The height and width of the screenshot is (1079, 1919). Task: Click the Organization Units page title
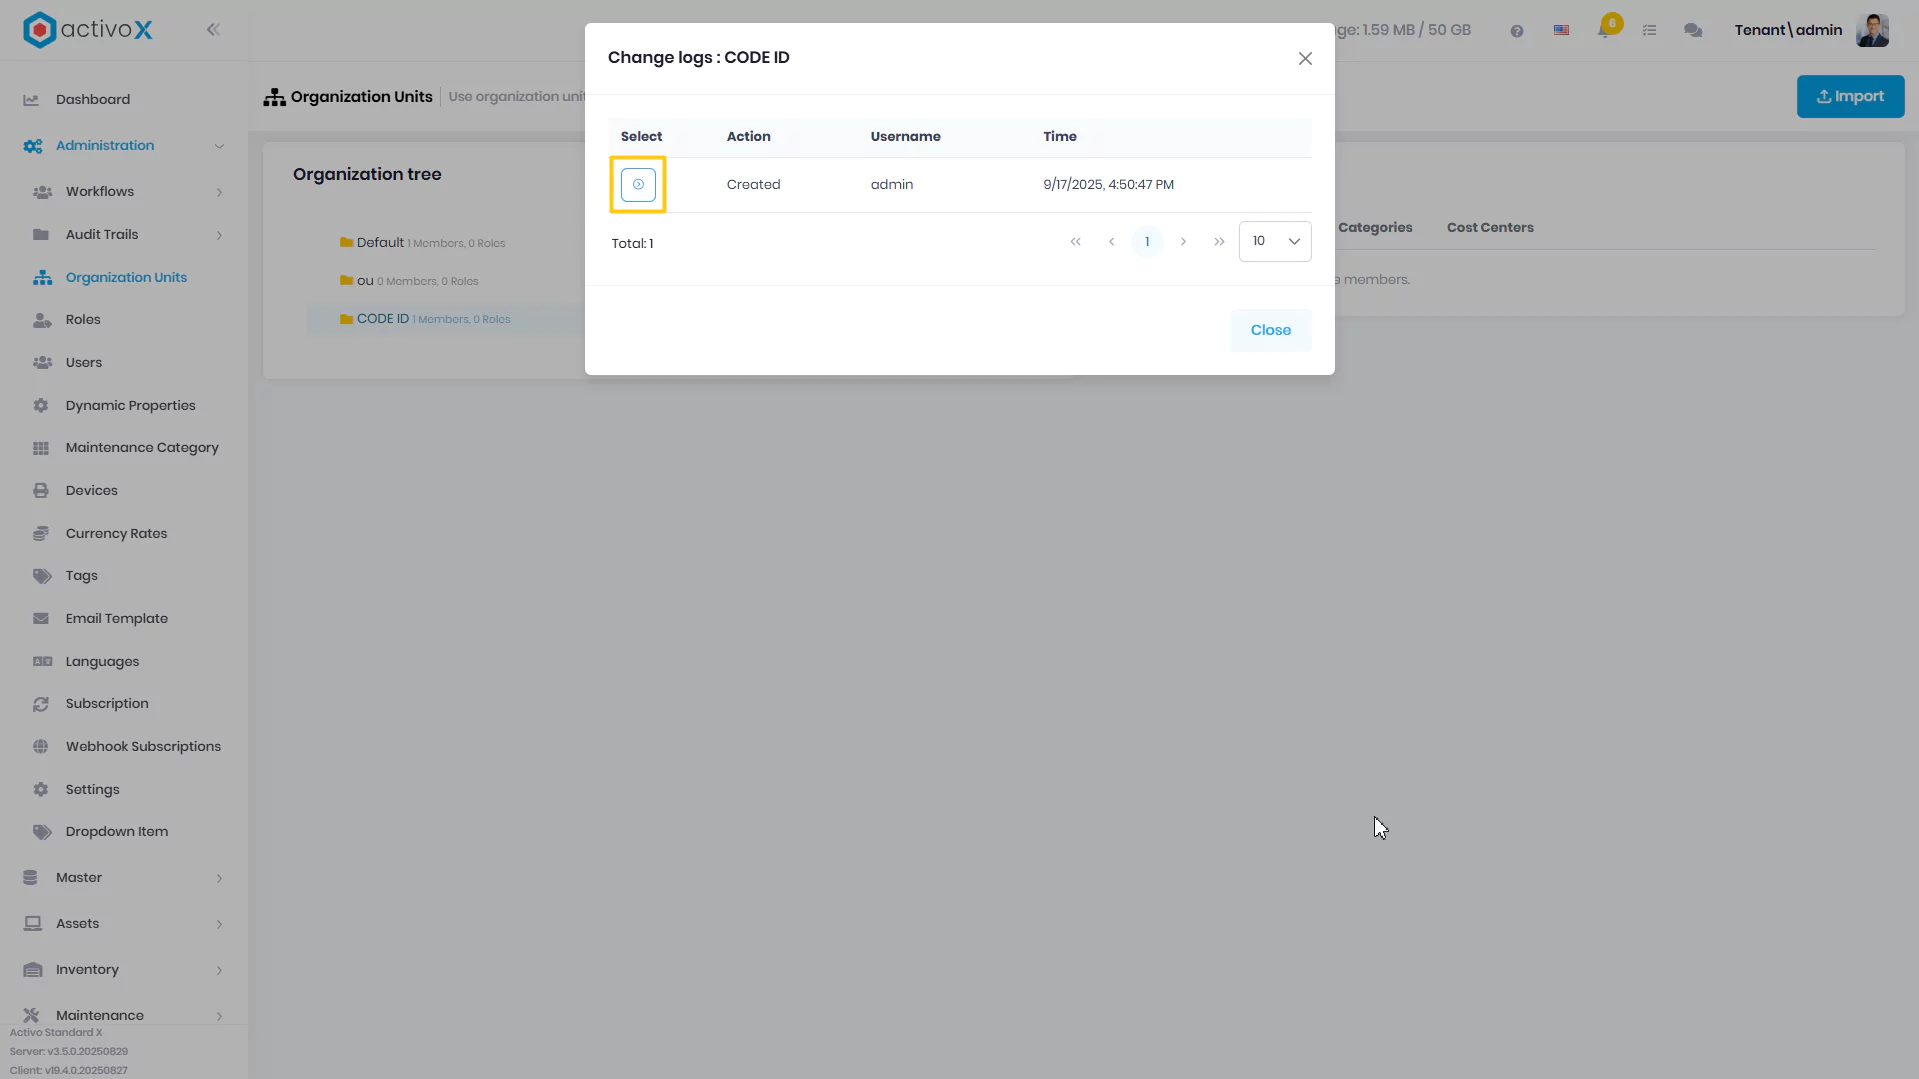(361, 97)
